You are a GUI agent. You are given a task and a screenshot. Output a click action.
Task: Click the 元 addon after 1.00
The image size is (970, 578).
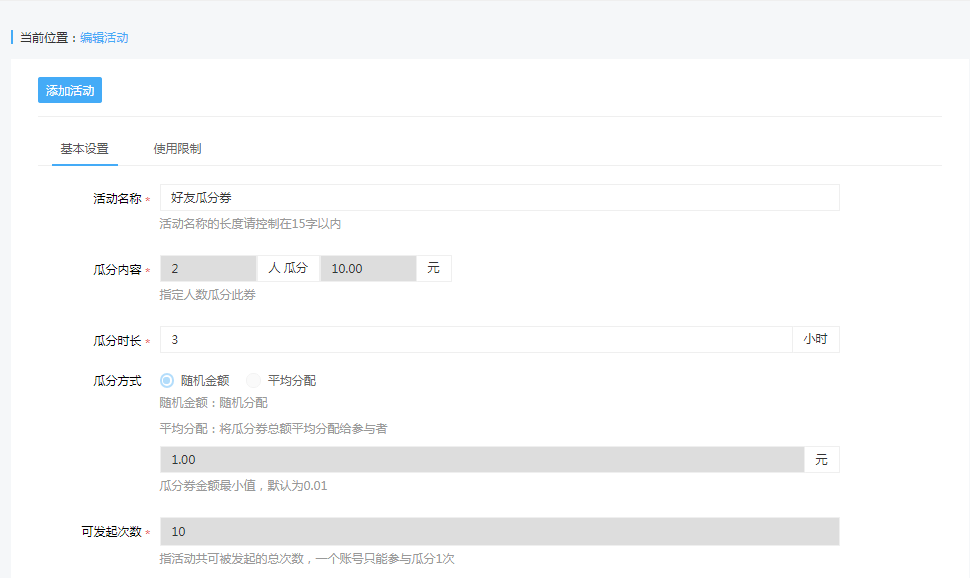[x=822, y=460]
